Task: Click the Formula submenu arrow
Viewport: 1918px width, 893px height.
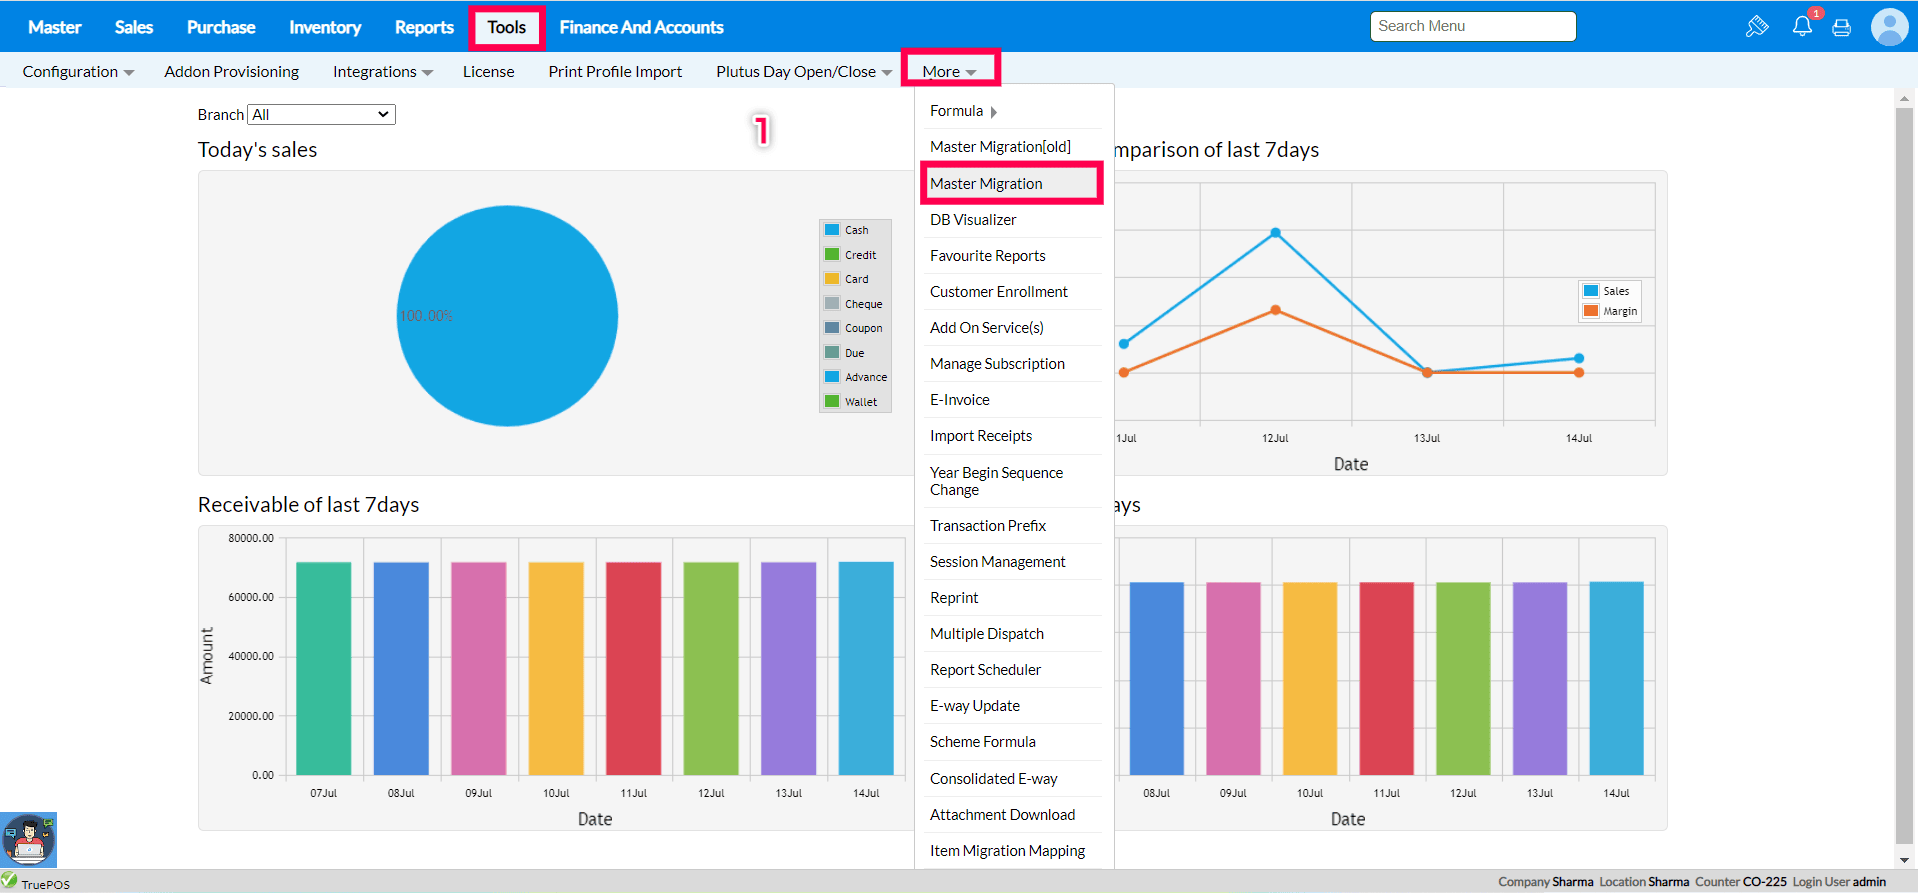Action: coord(993,112)
